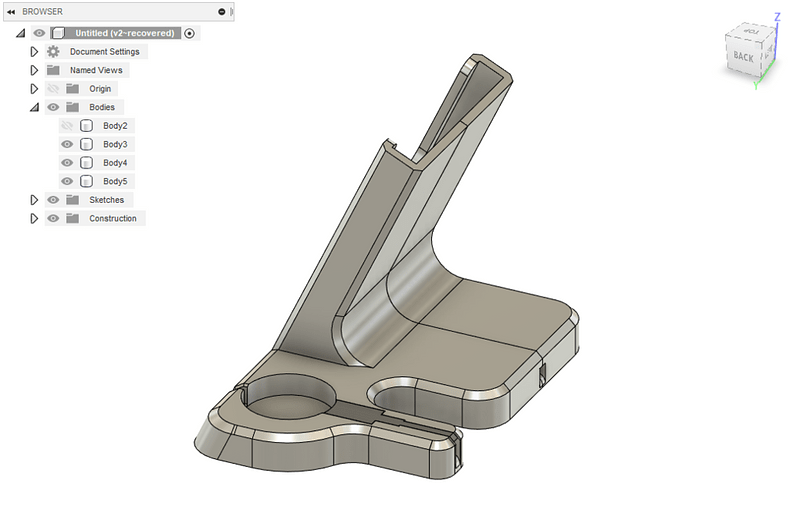Select the Body4 label

pyautogui.click(x=115, y=163)
